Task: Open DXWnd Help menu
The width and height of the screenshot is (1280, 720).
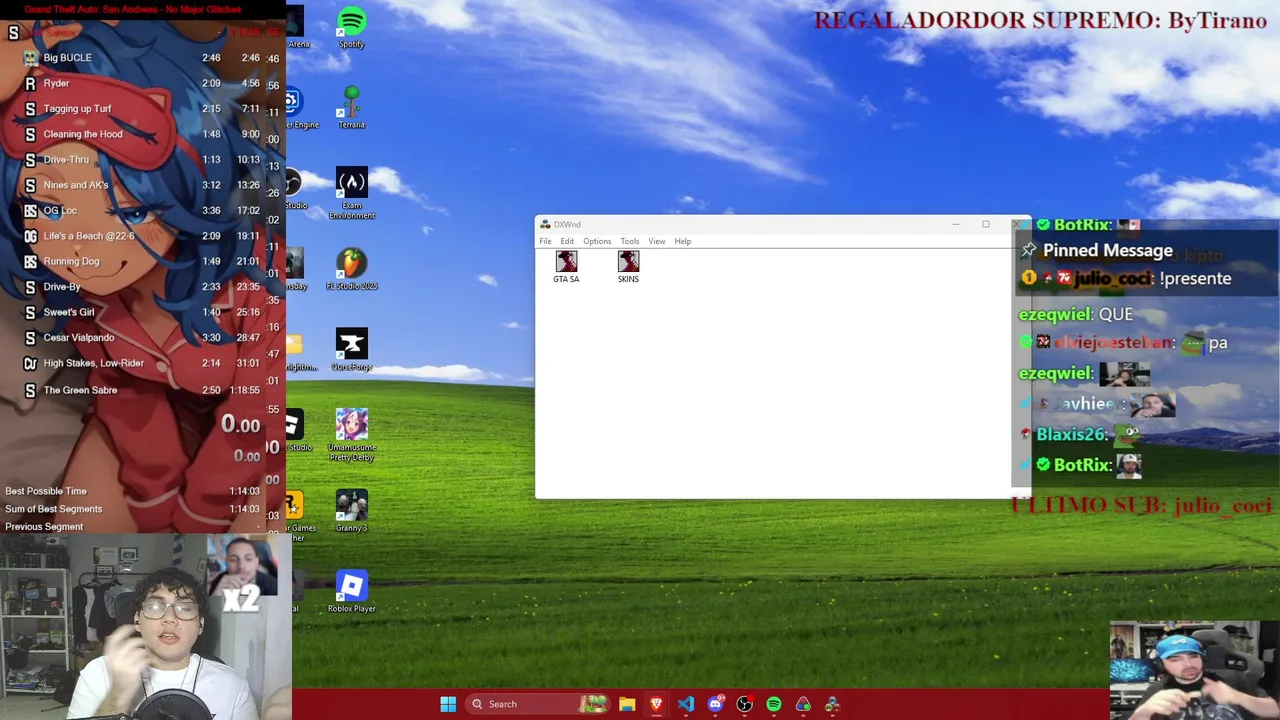Action: [682, 241]
